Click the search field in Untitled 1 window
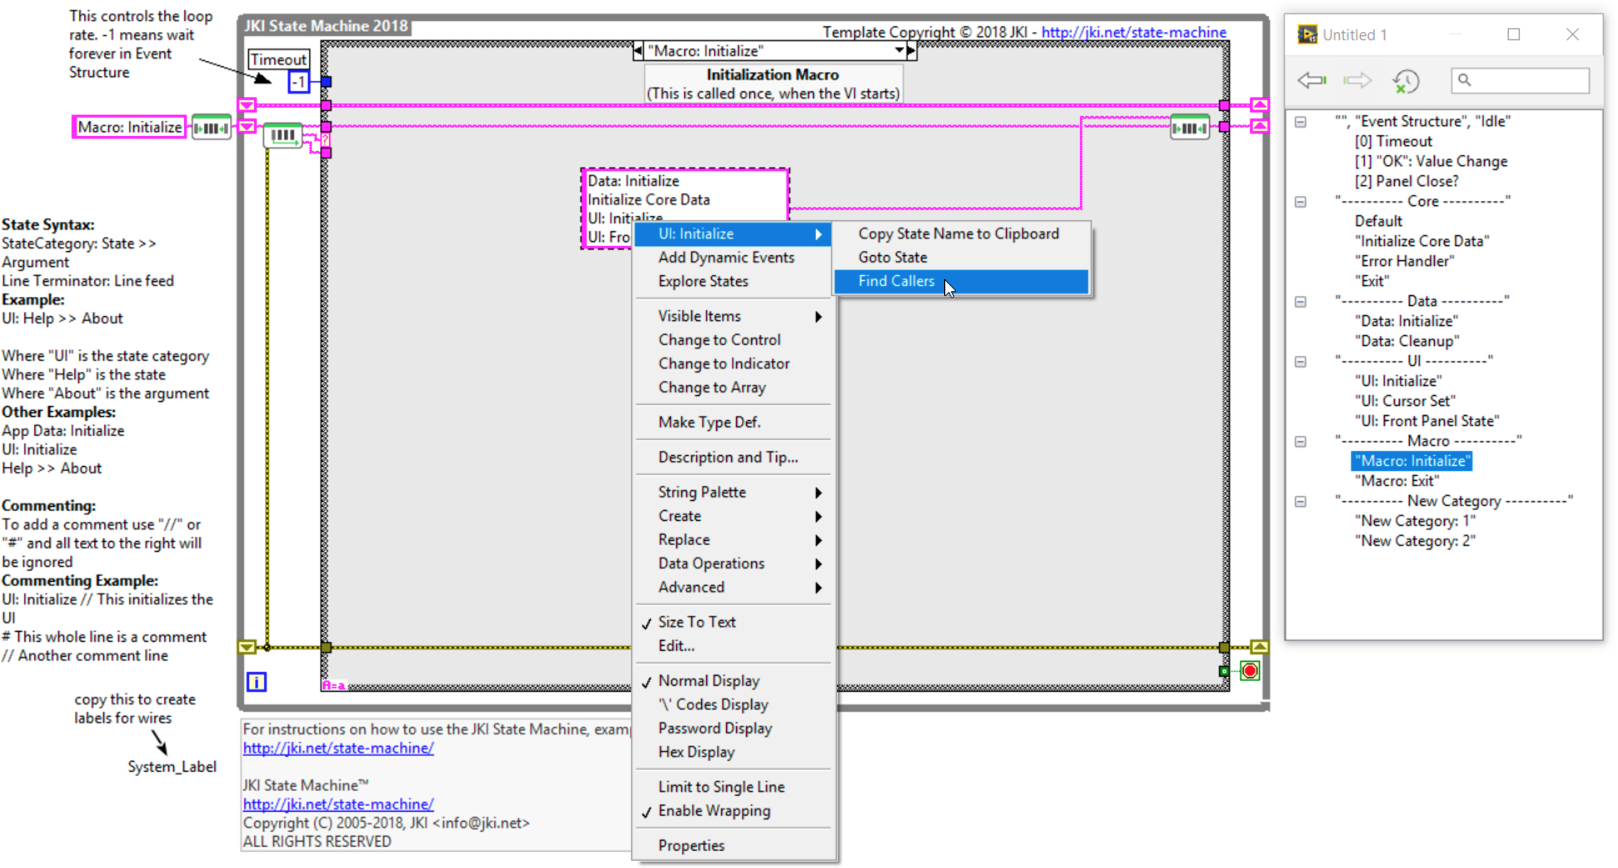This screenshot has width=1618, height=868. point(1520,80)
